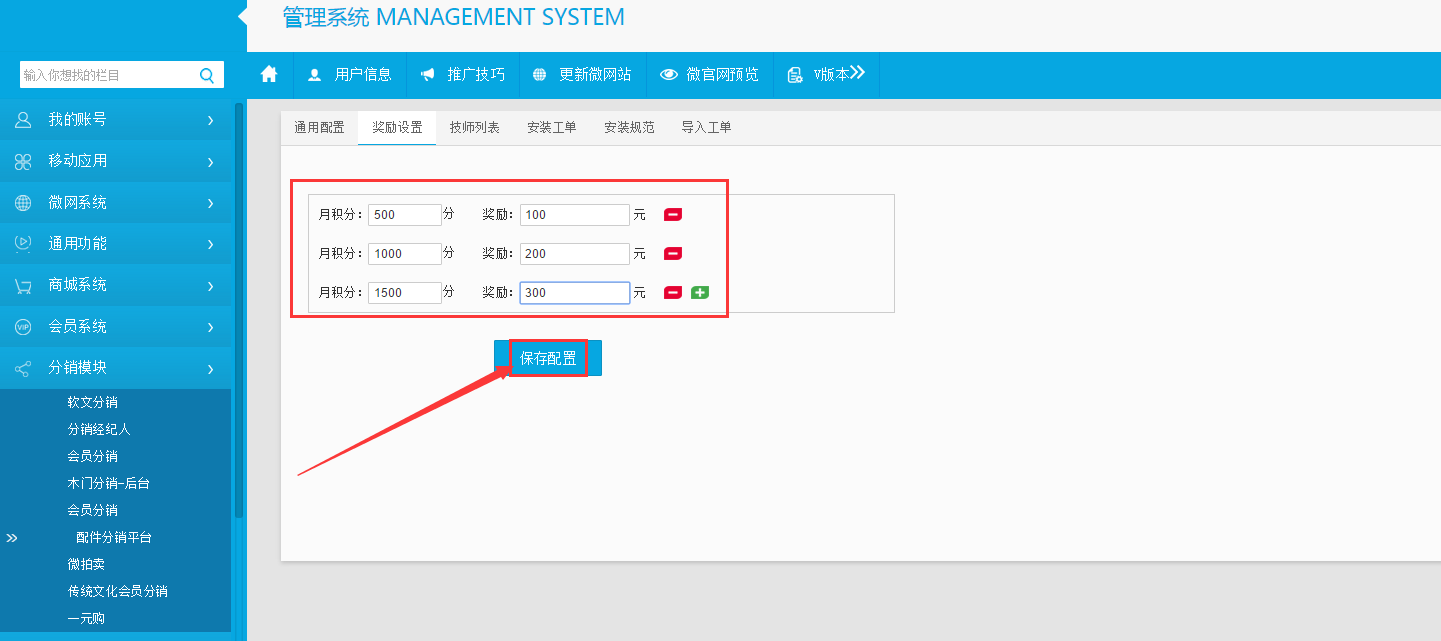
Task: Click the 会员系统 VIP icon
Action: click(23, 327)
